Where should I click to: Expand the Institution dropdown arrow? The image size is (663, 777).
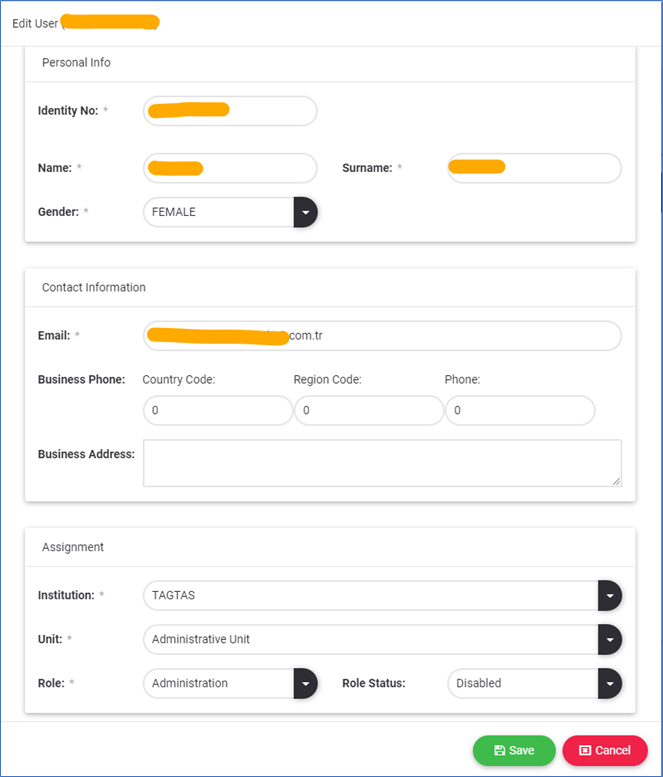[609, 595]
